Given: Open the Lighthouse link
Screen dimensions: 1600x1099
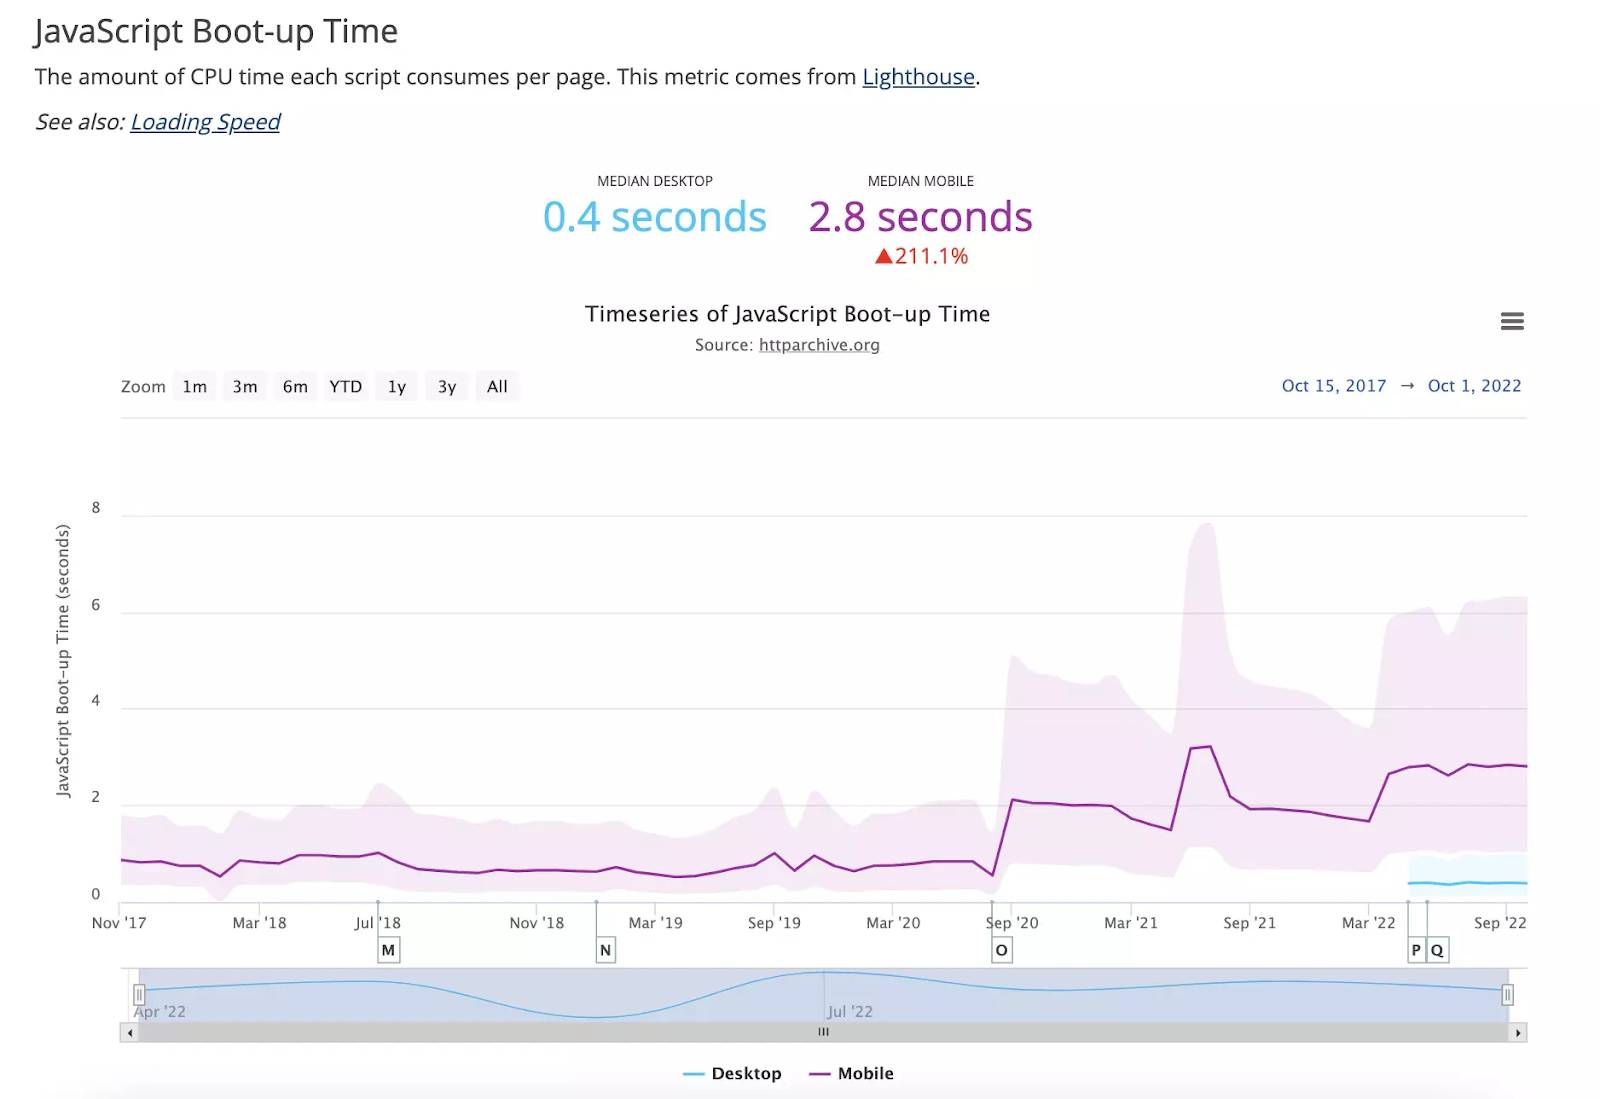Looking at the screenshot, I should (x=918, y=77).
